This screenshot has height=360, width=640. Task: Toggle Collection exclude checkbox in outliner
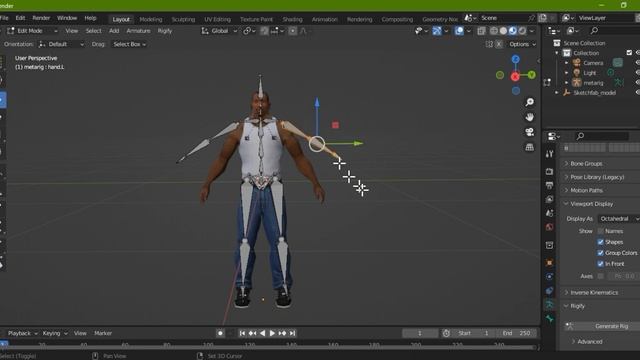(629, 53)
